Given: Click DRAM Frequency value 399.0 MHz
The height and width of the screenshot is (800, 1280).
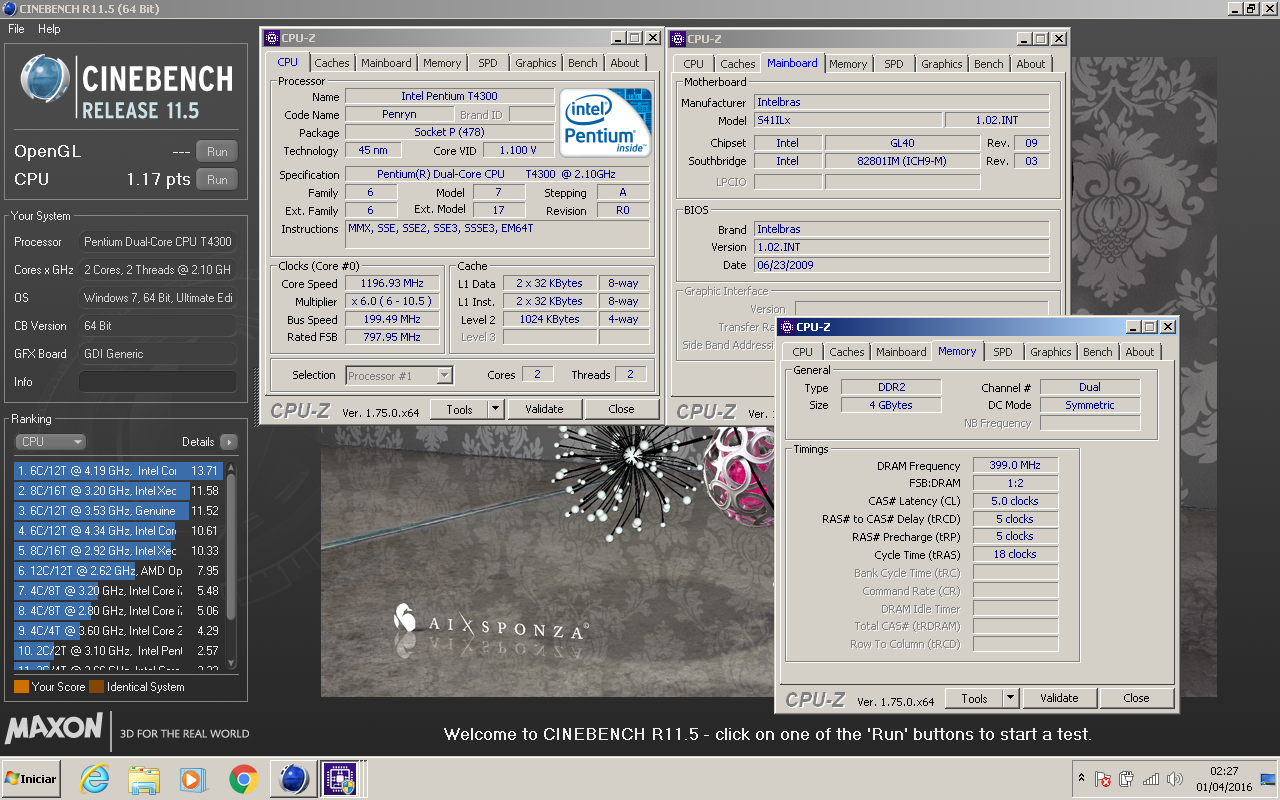Looking at the screenshot, I should [1015, 466].
